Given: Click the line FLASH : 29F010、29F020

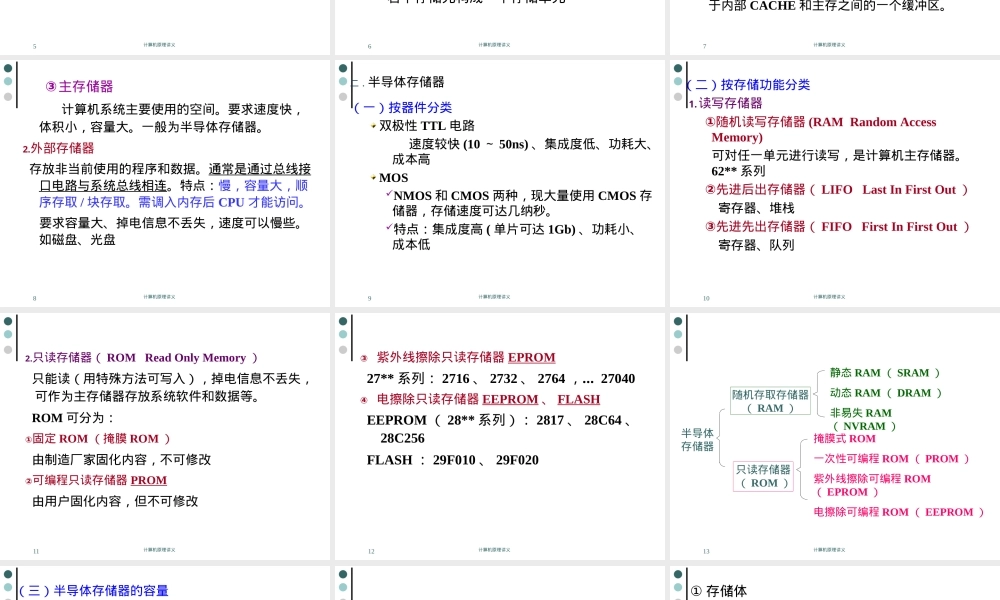Looking at the screenshot, I should point(452,460).
